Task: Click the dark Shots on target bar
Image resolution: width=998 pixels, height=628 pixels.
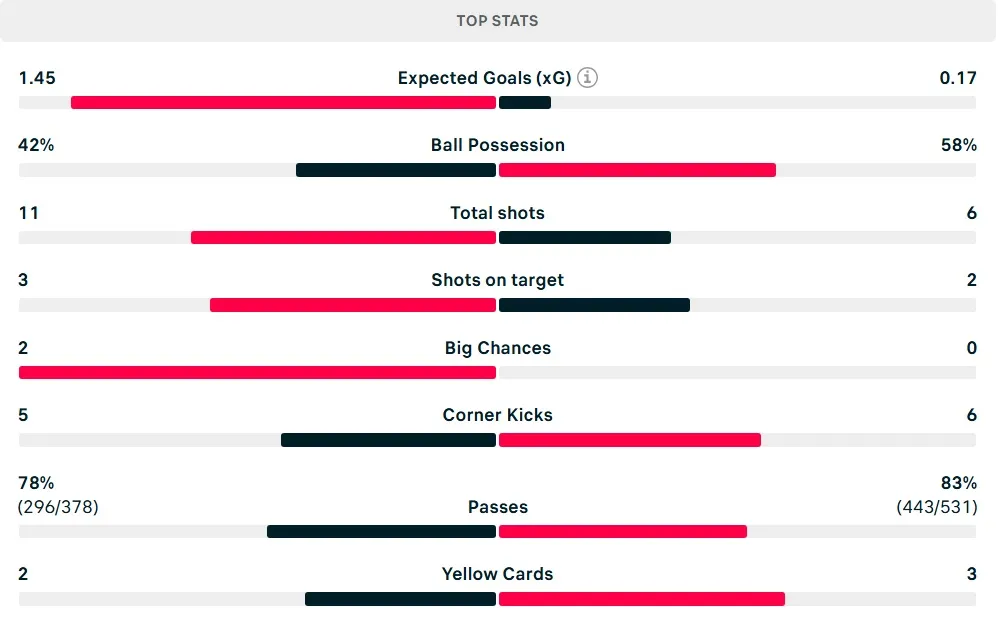Action: pyautogui.click(x=594, y=305)
